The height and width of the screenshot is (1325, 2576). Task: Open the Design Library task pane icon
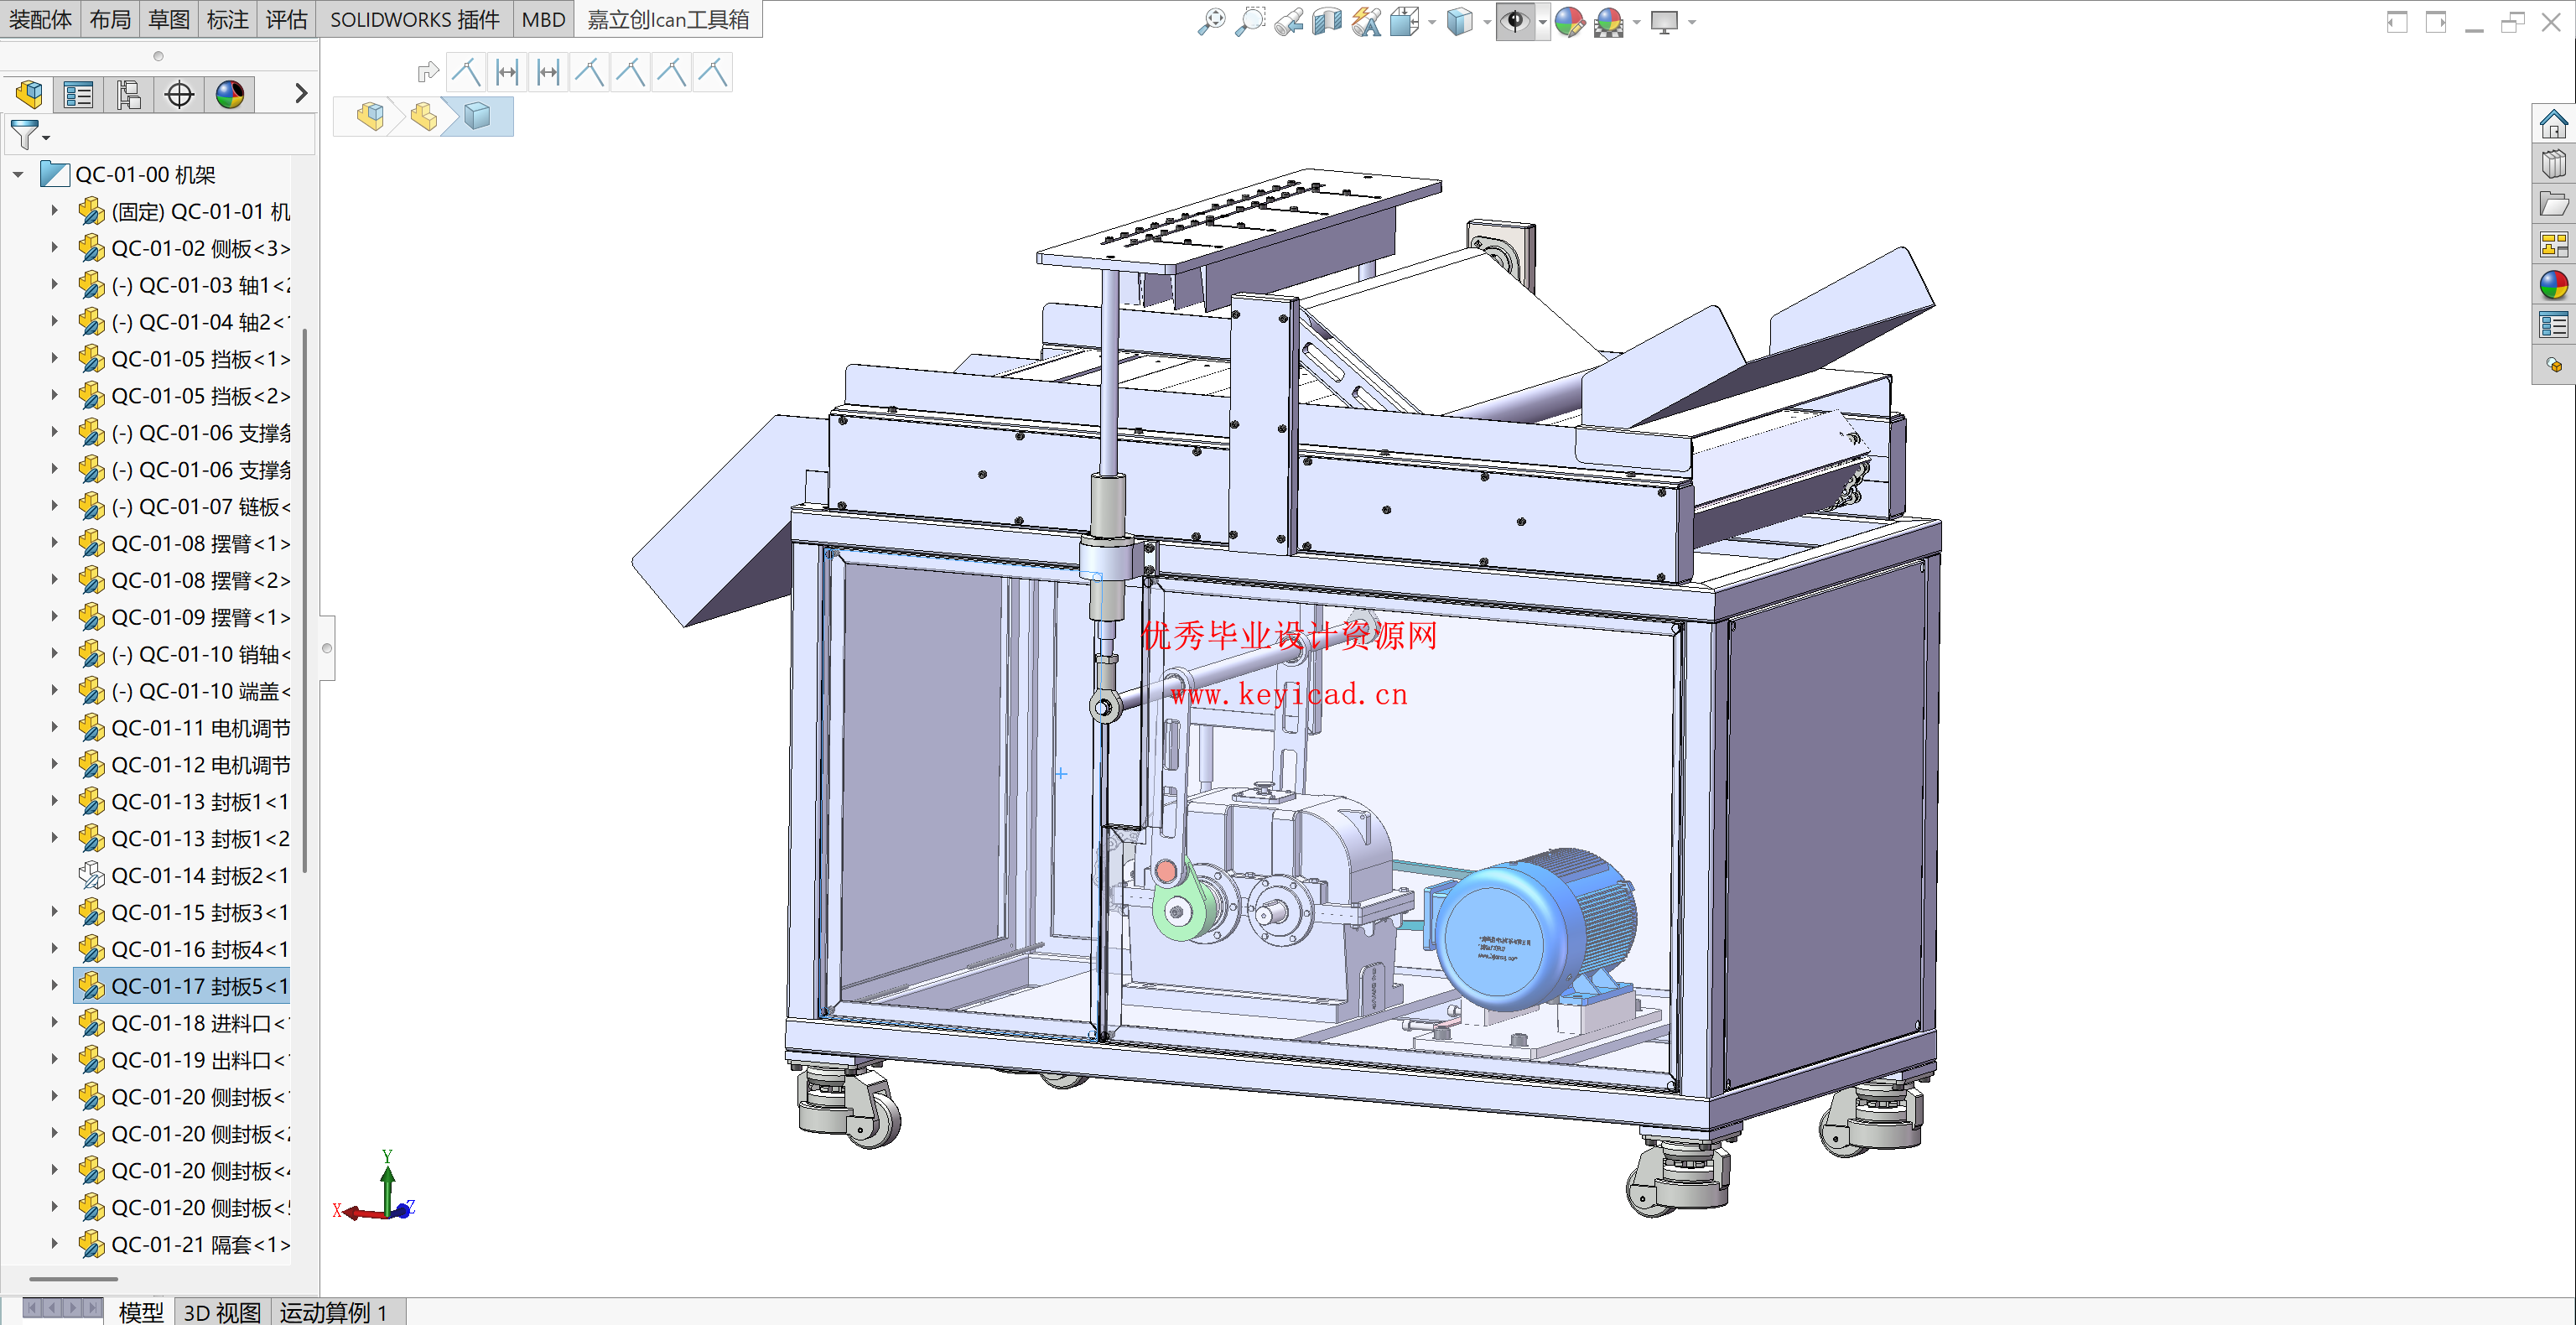tap(2553, 164)
